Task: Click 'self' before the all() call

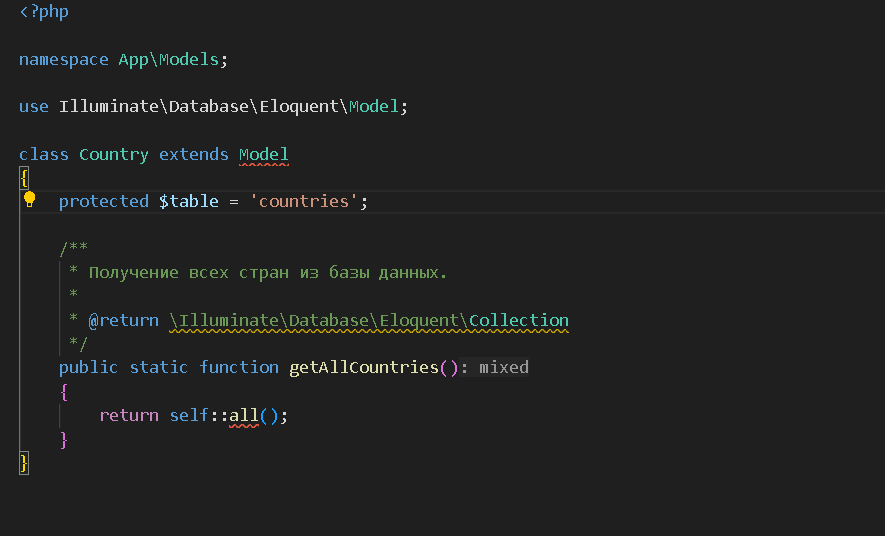Action: click(x=189, y=415)
